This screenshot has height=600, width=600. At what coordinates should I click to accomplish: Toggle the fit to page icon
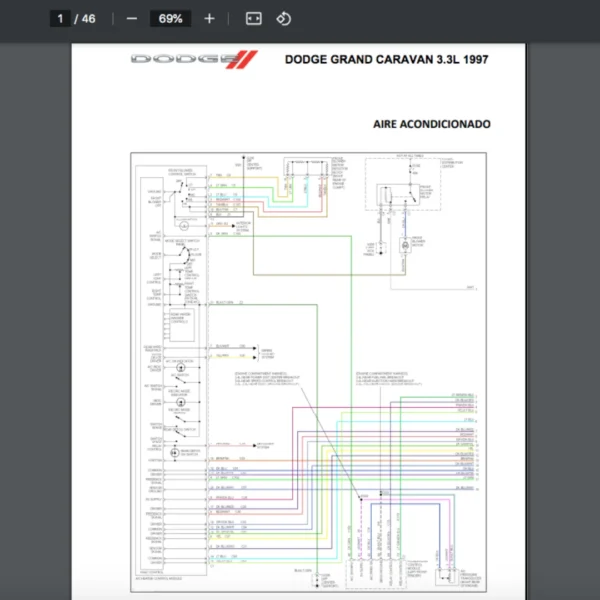254,18
